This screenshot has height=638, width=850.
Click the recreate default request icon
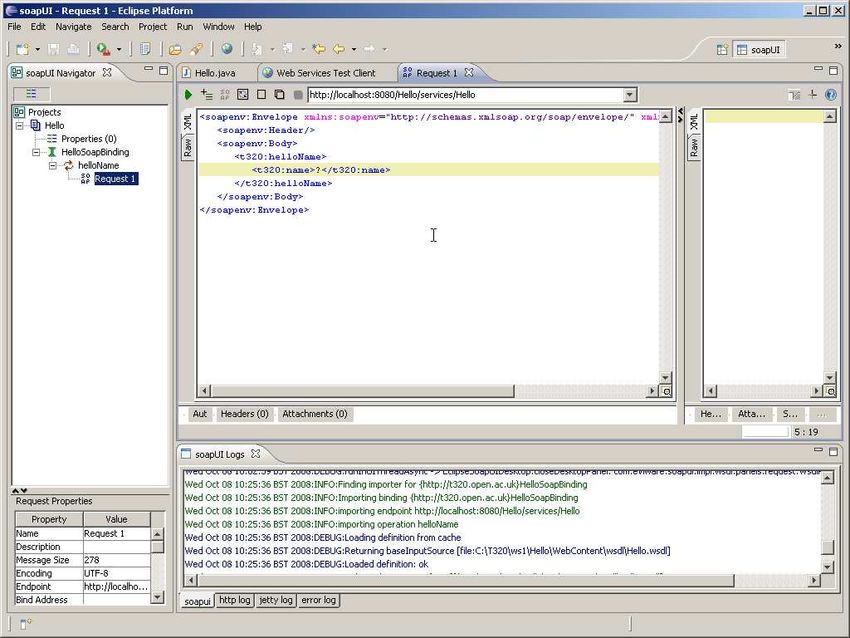(x=243, y=95)
